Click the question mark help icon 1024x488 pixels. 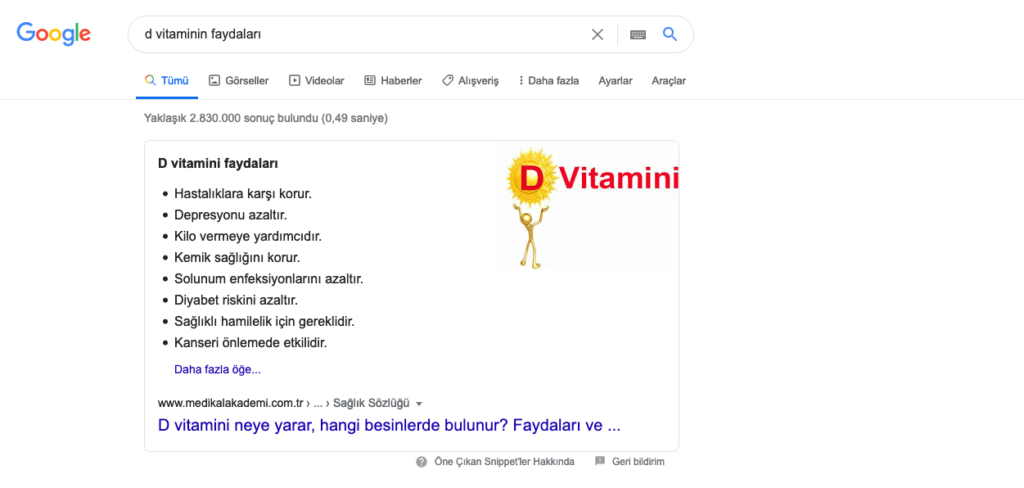pos(422,462)
